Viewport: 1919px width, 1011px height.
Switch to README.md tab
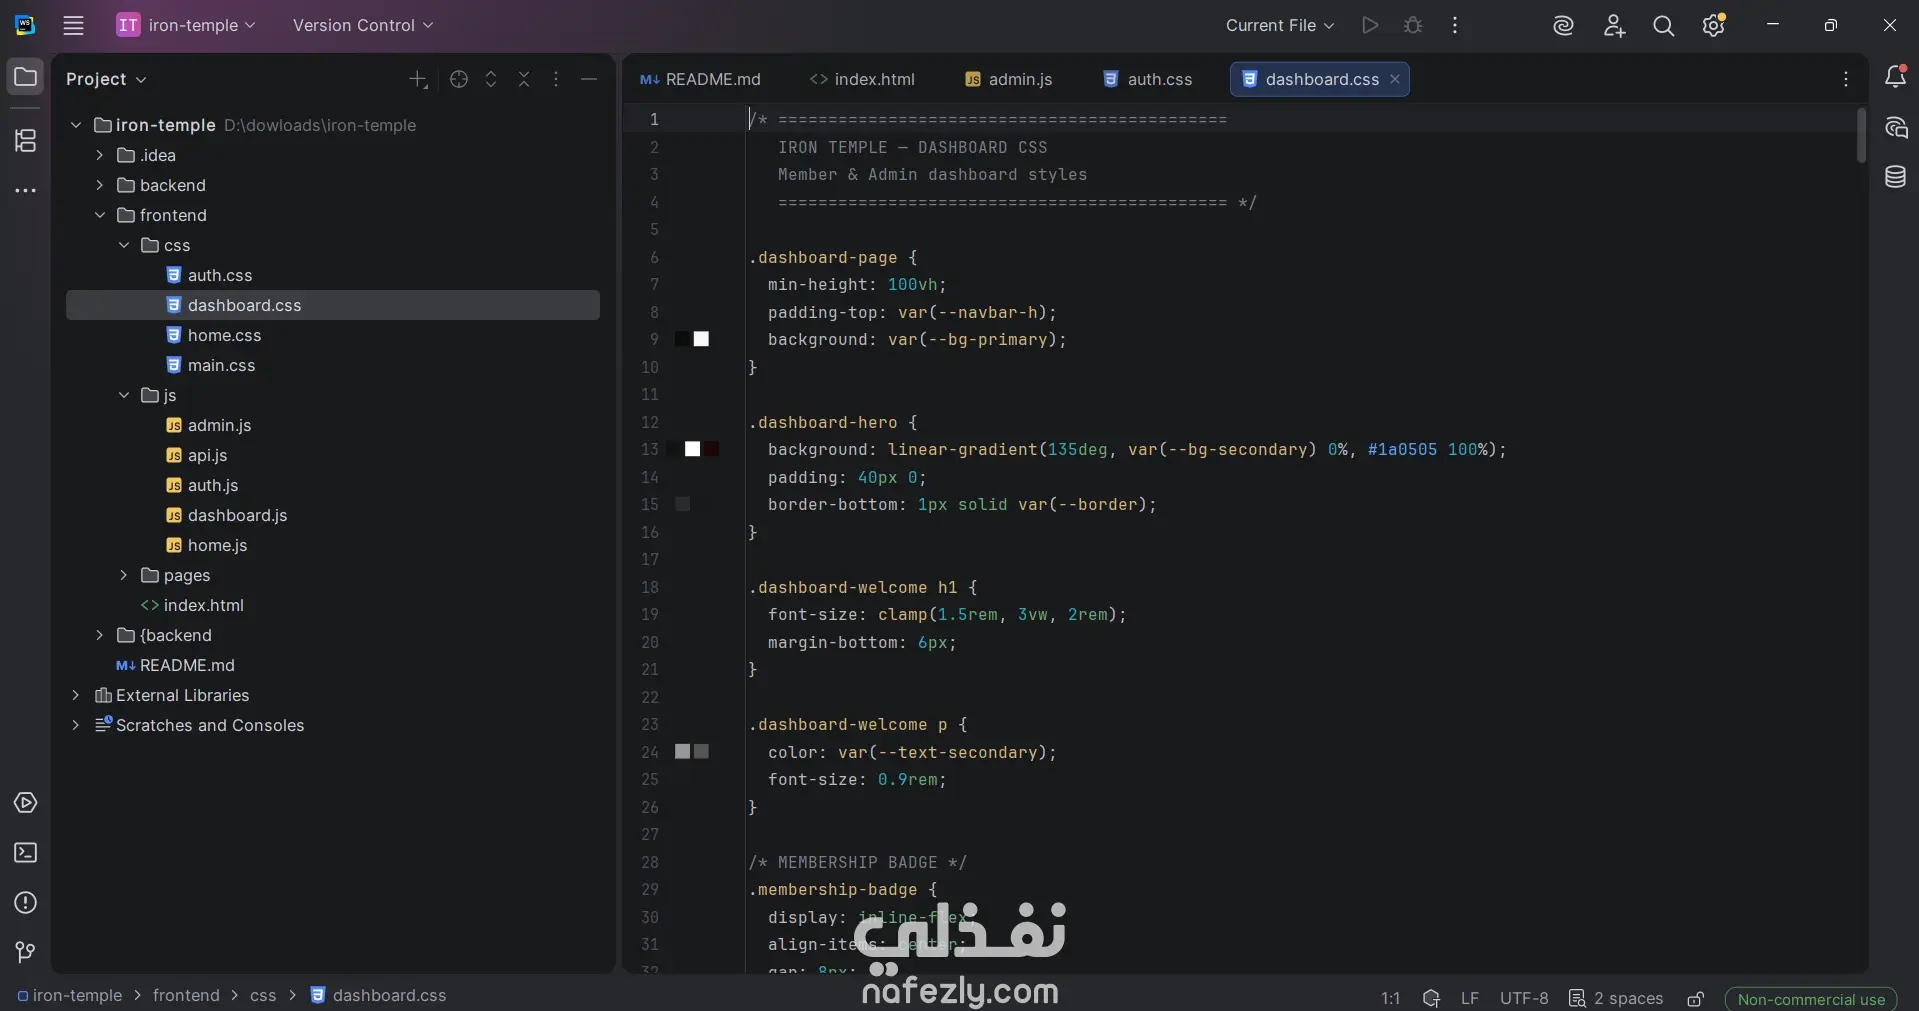click(x=700, y=79)
